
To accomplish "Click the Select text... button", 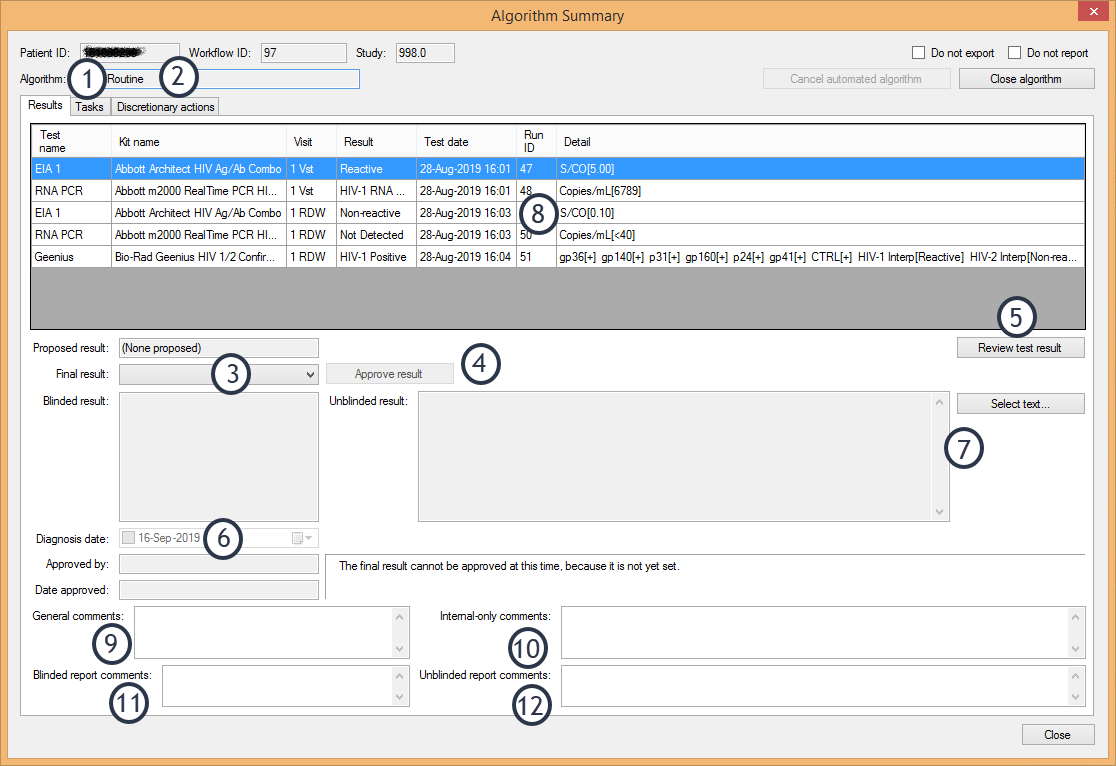I will (x=1020, y=404).
